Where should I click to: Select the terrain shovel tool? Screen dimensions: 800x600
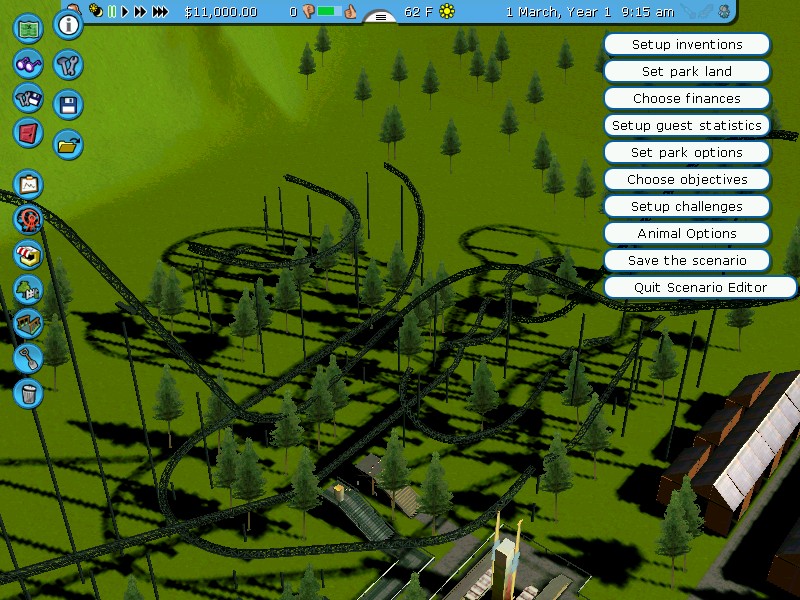click(29, 357)
